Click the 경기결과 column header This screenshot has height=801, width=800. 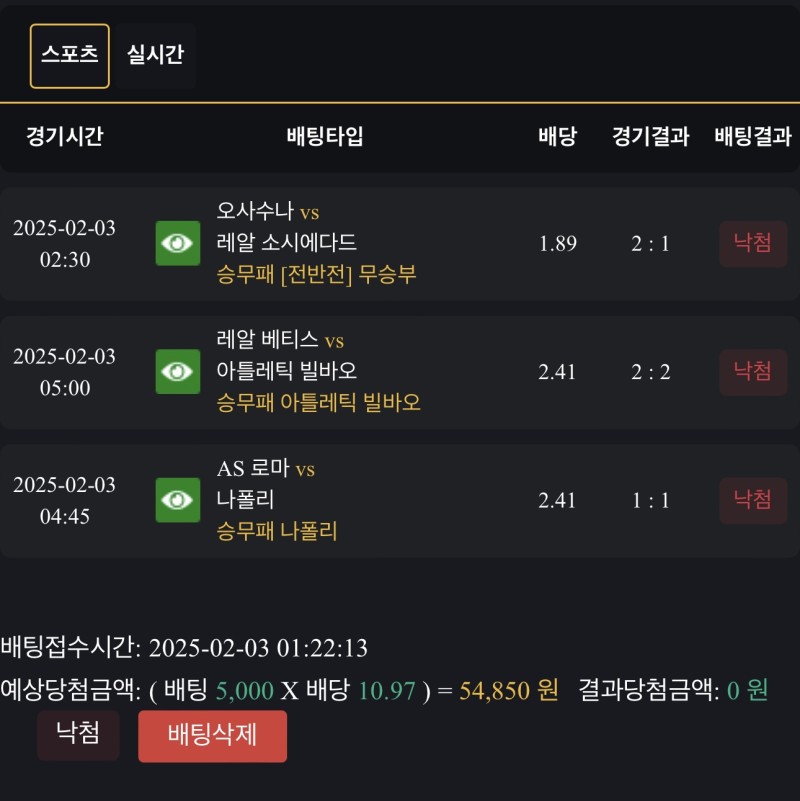(x=651, y=137)
